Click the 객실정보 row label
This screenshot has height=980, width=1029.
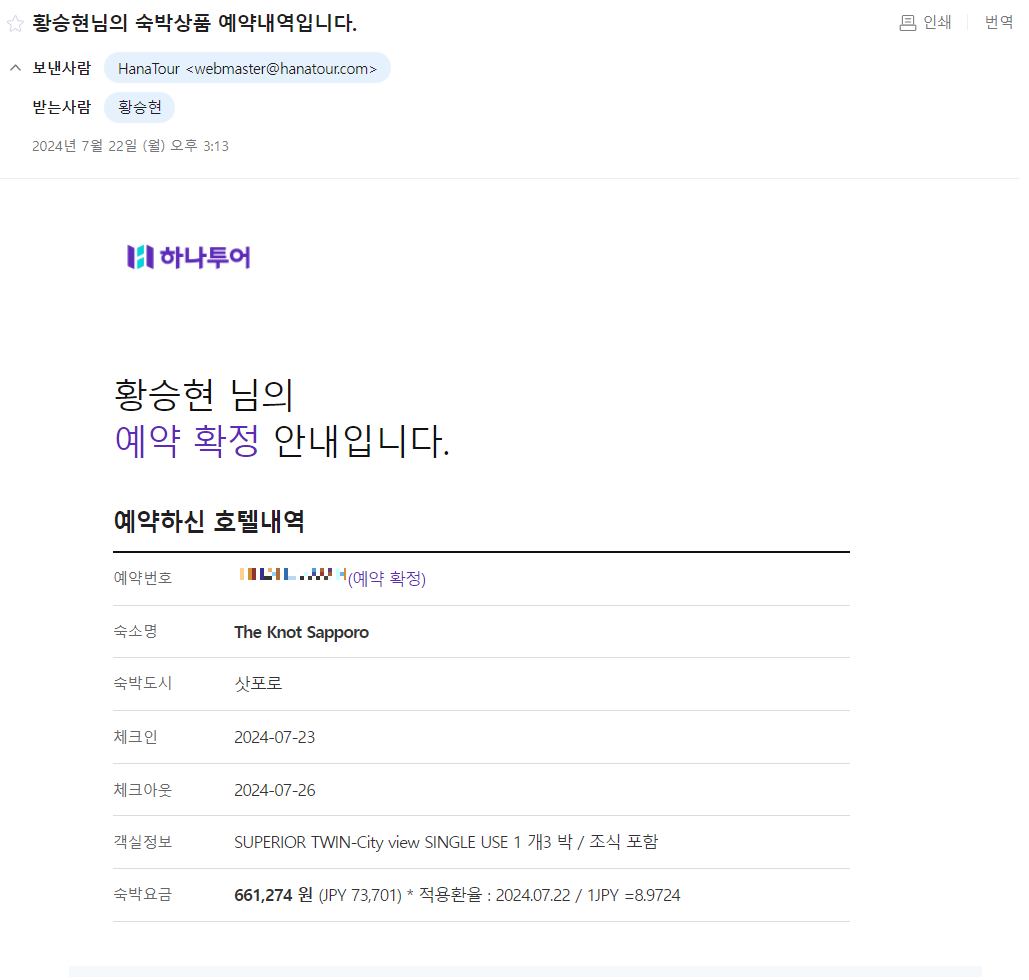[142, 842]
